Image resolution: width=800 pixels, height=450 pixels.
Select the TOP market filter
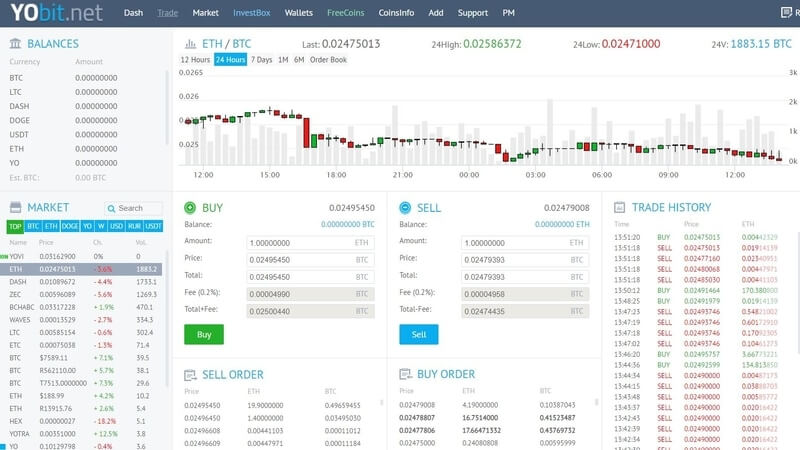tap(15, 226)
